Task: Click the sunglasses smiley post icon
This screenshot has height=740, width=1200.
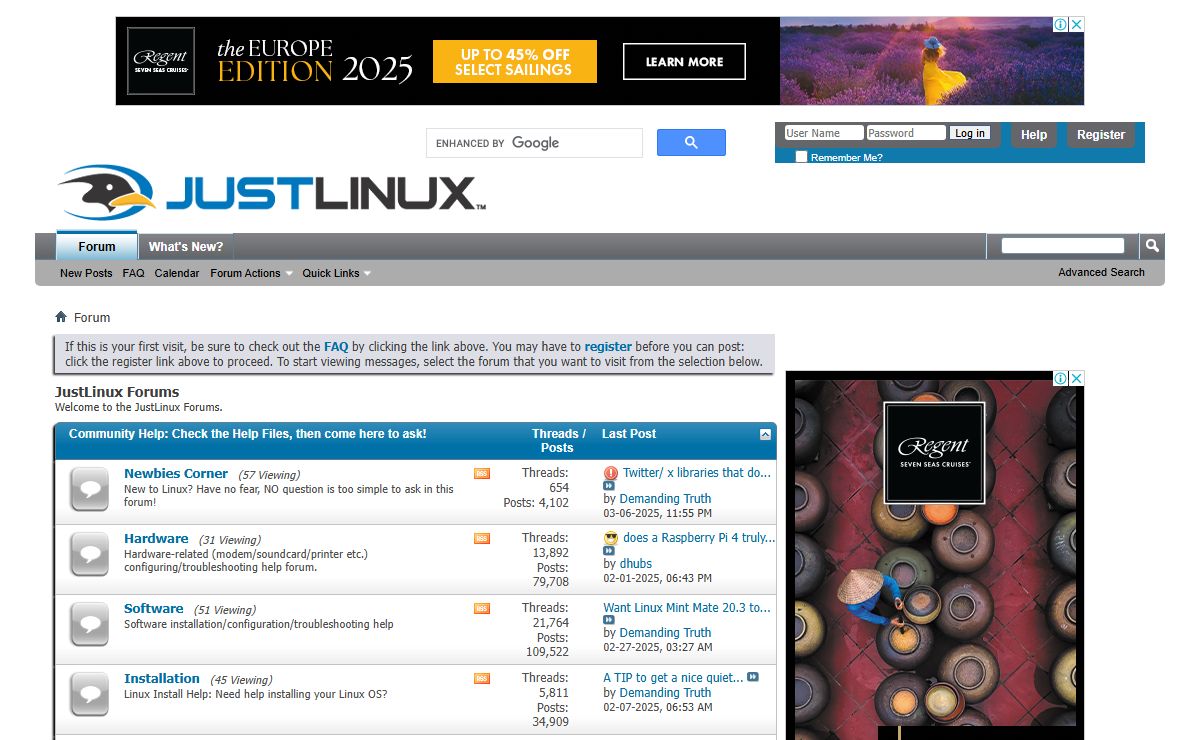Action: coord(611,538)
